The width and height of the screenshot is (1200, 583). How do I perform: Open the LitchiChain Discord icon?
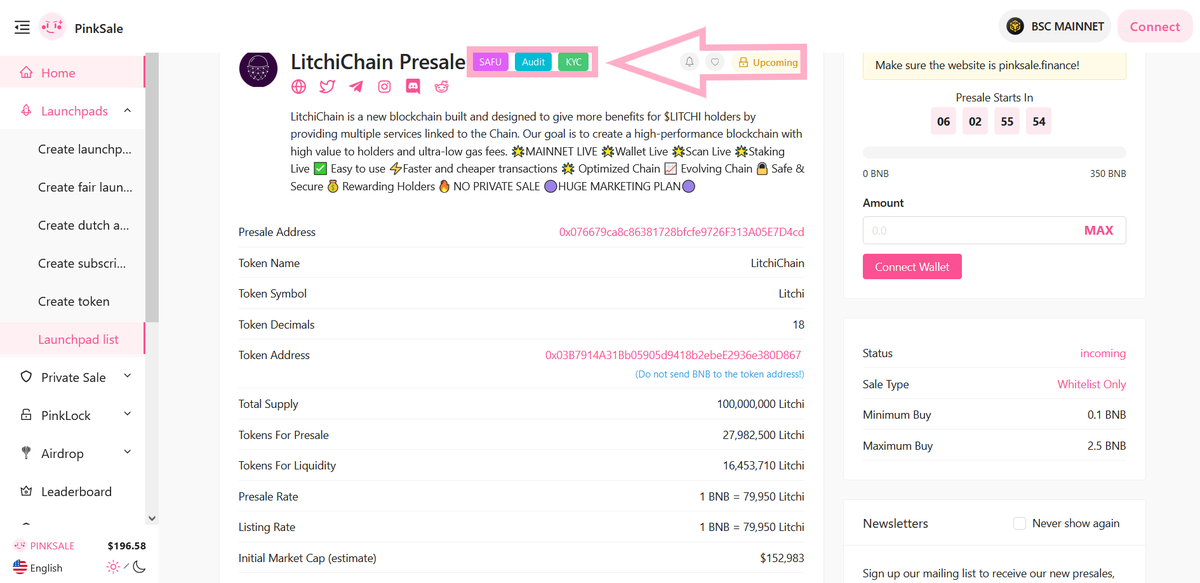point(413,88)
